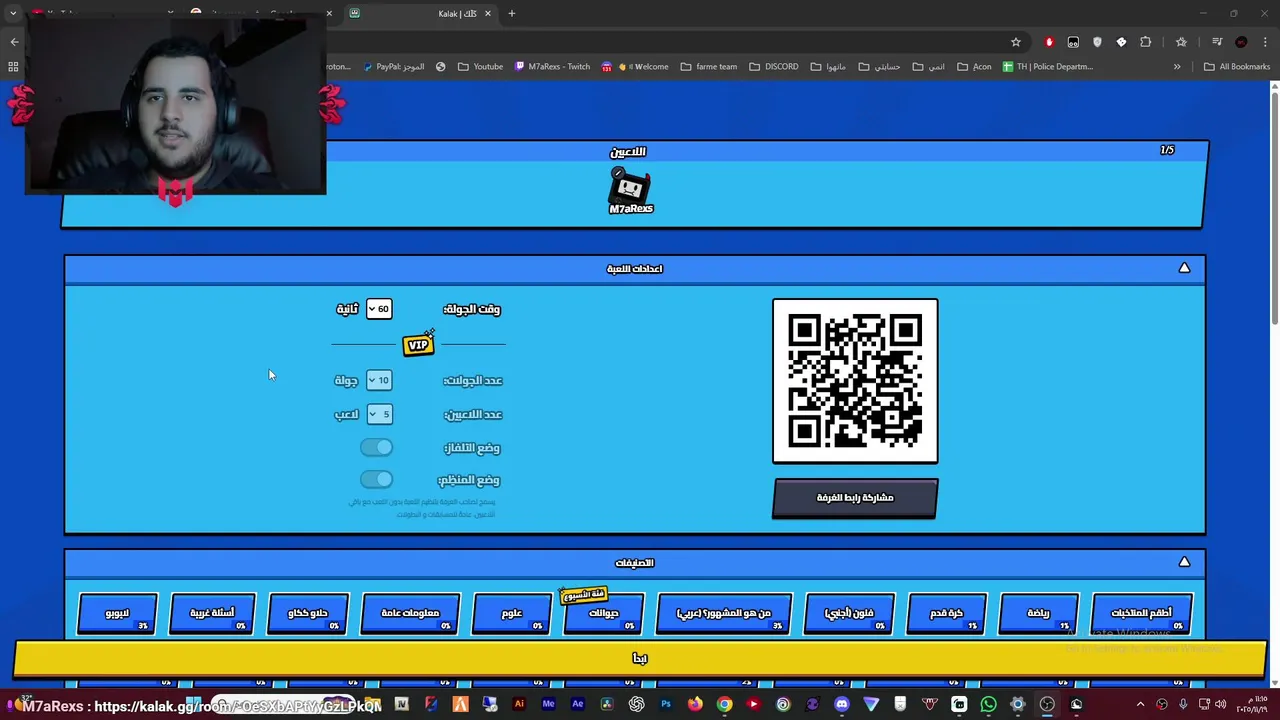Select the أسئلة غريبة category card
1280x720 pixels.
coord(212,613)
